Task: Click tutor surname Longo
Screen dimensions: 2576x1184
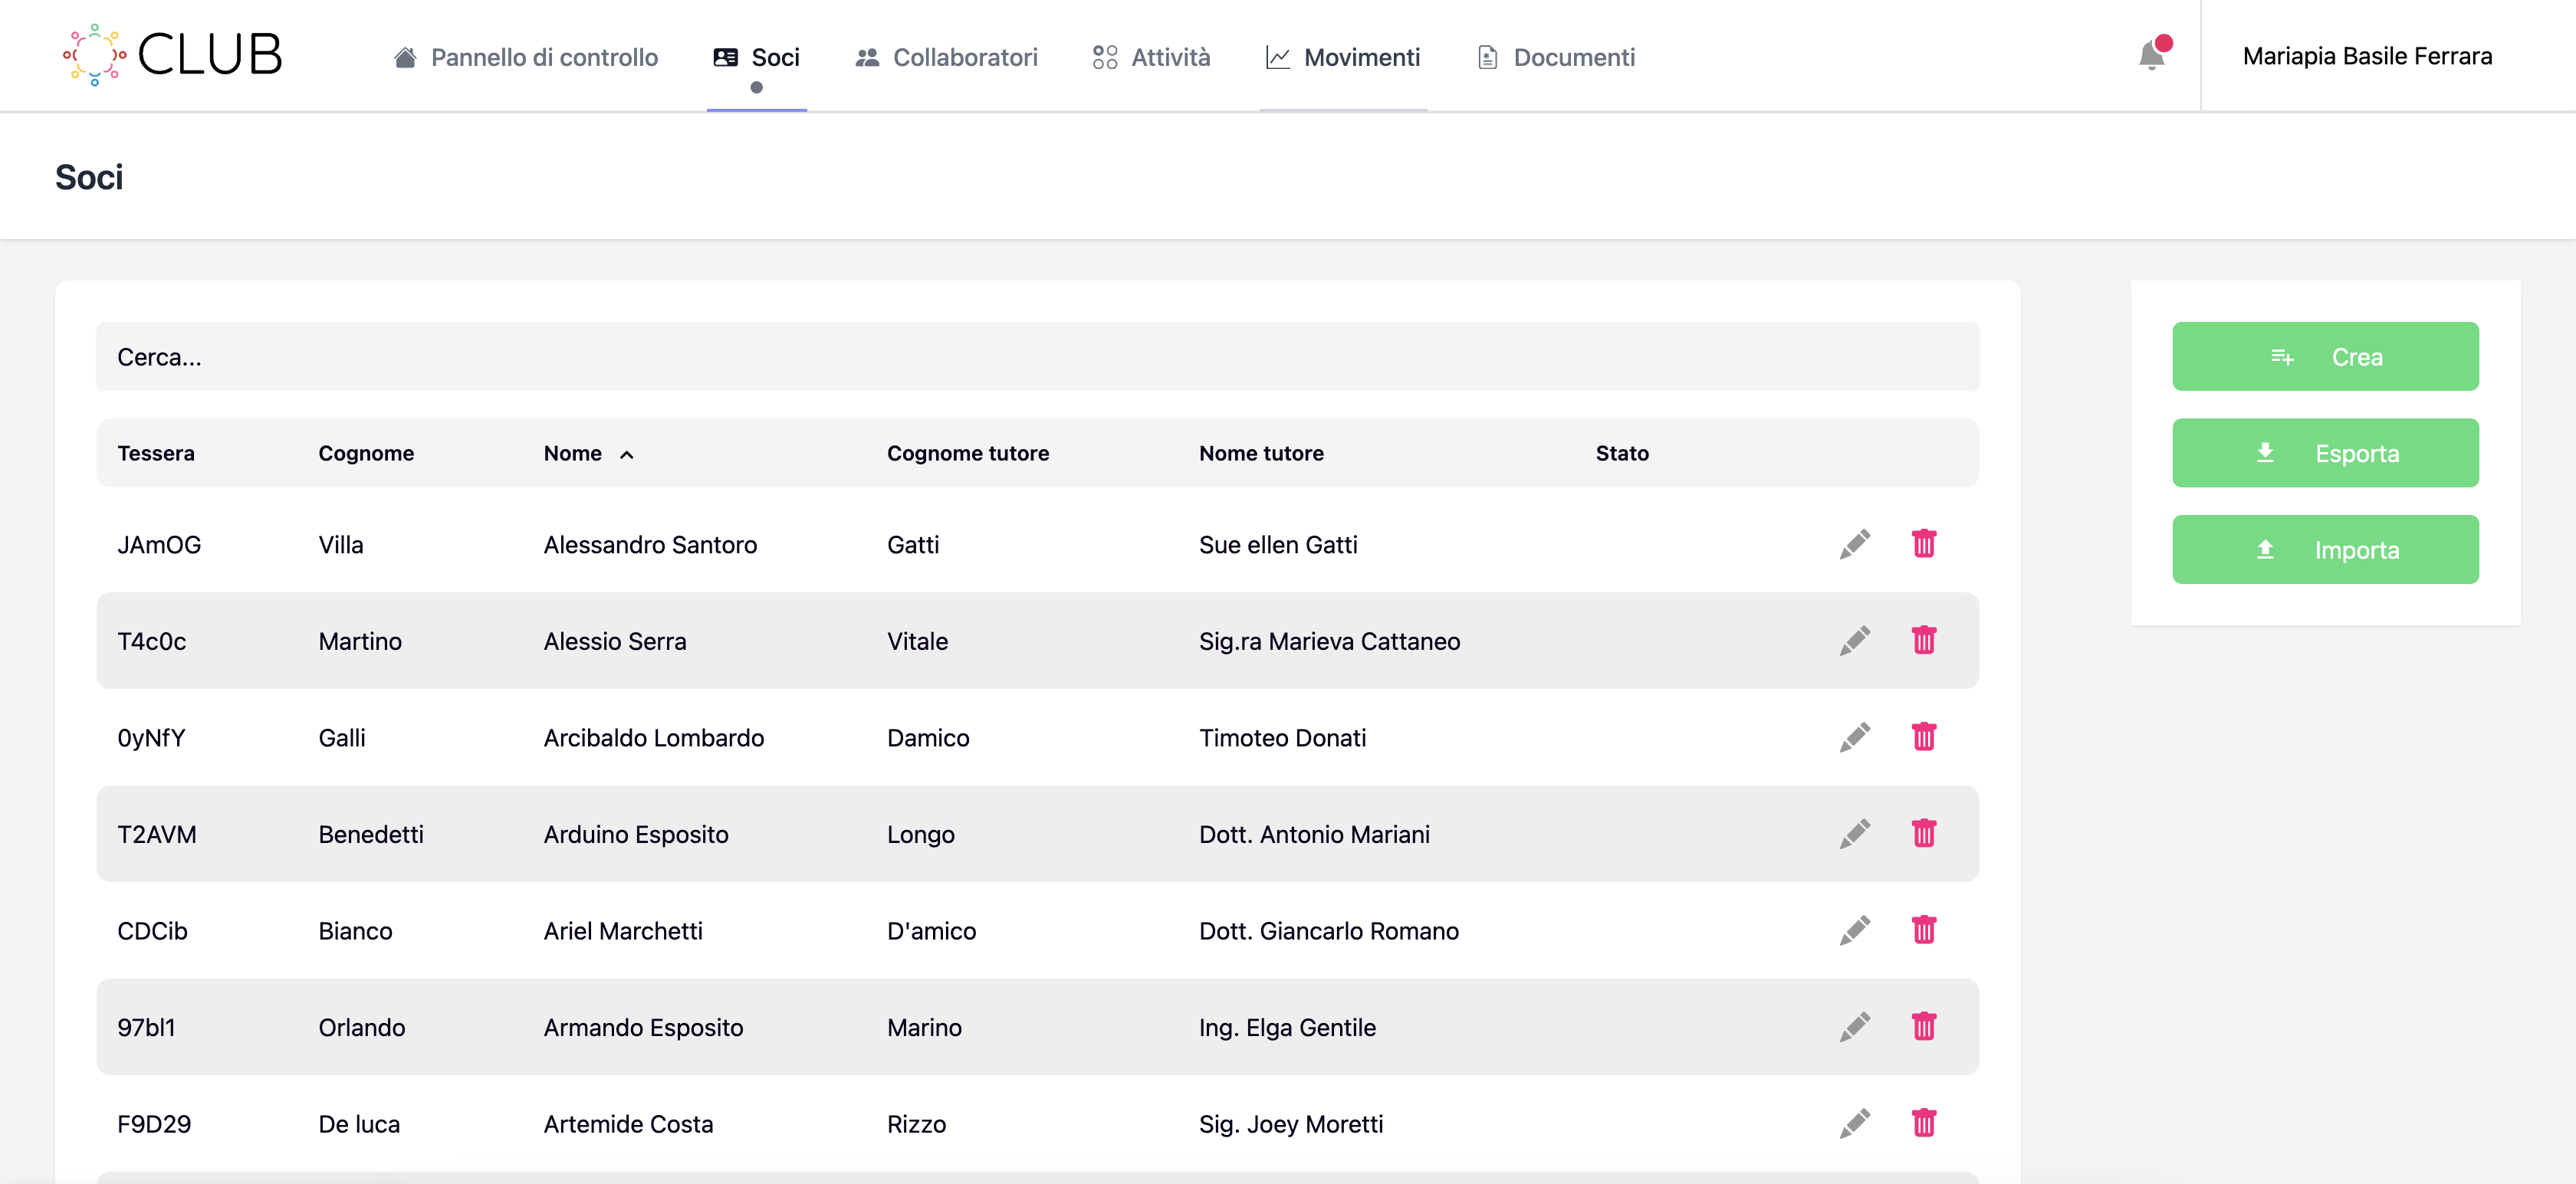Action: (x=920, y=834)
